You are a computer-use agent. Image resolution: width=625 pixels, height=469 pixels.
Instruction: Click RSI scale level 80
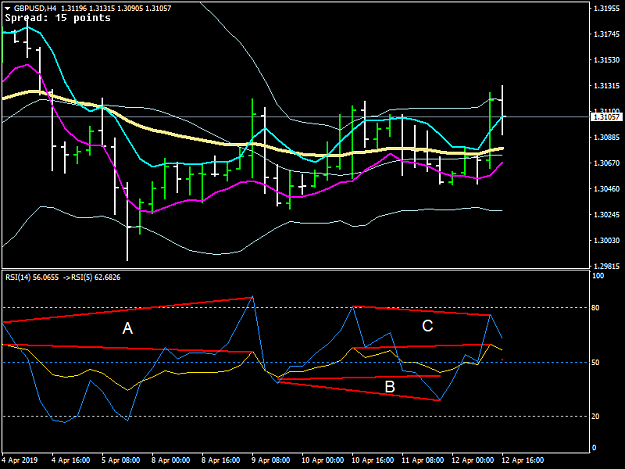[596, 308]
